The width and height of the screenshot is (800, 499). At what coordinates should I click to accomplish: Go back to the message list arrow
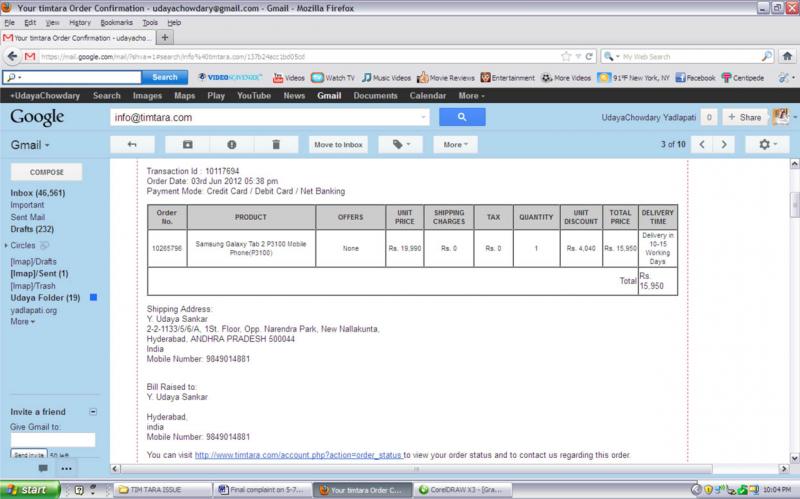coord(132,144)
